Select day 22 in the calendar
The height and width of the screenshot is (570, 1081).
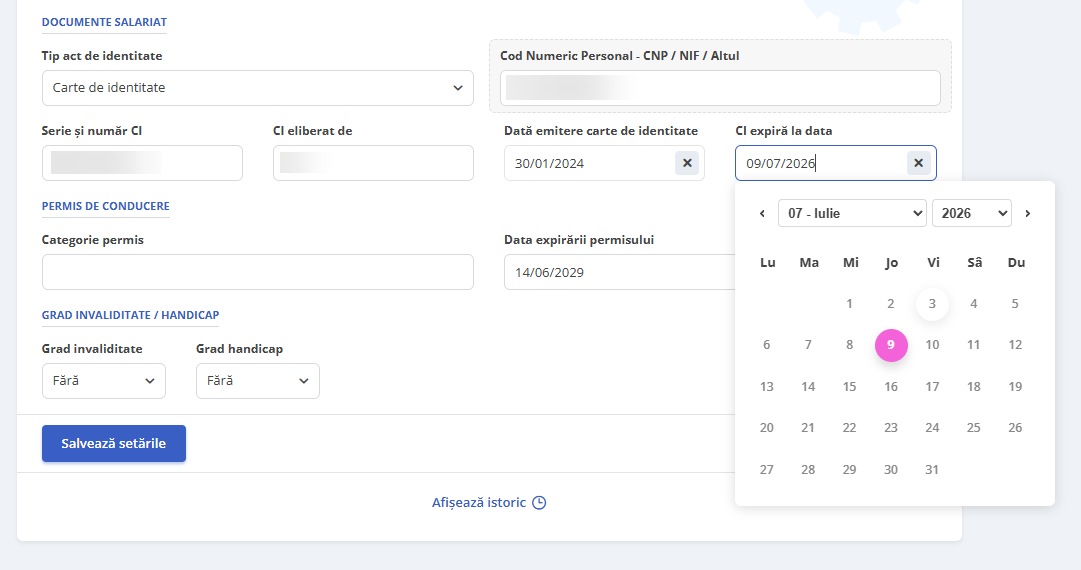coord(849,428)
